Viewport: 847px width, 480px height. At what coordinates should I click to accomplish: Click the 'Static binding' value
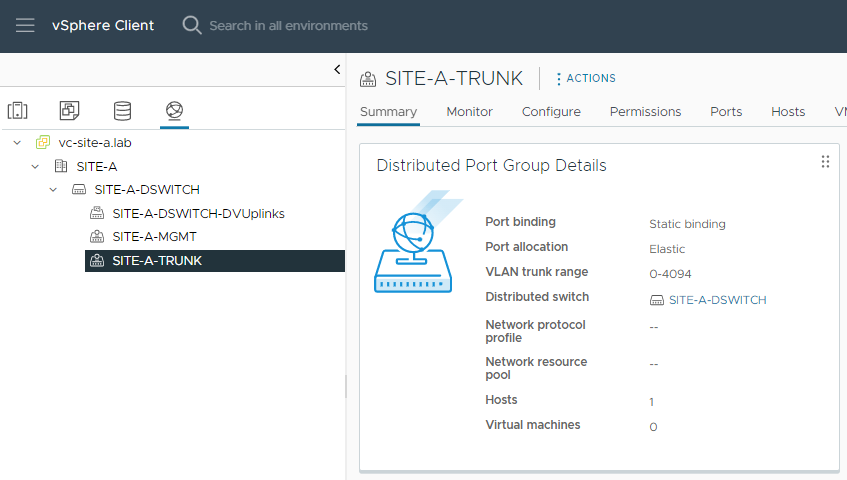click(687, 224)
